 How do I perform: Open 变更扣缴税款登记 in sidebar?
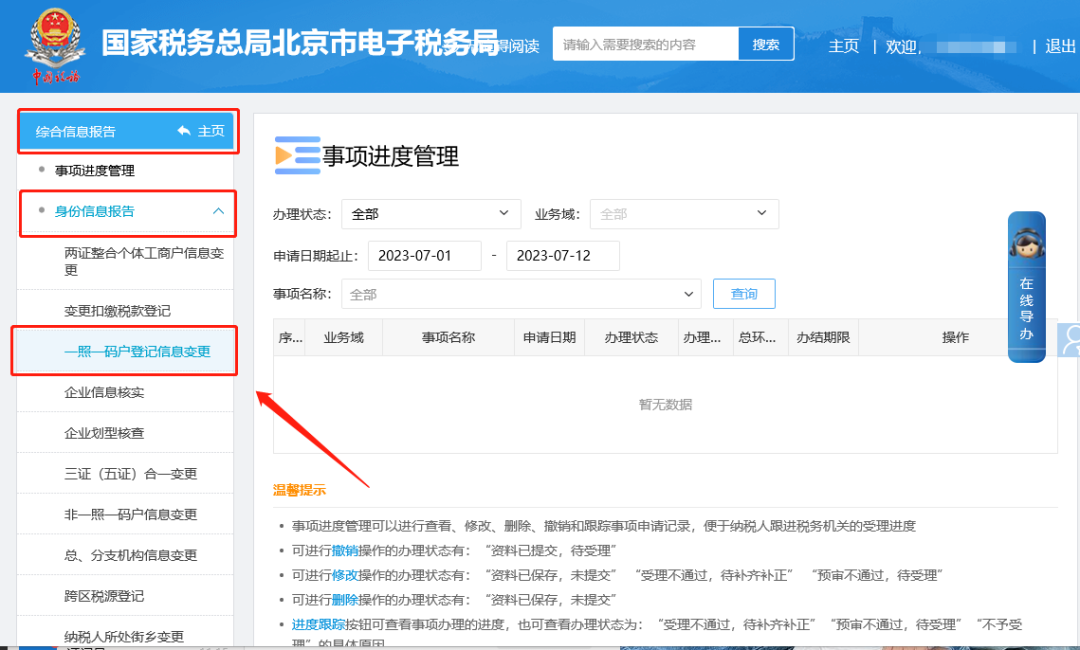117,311
